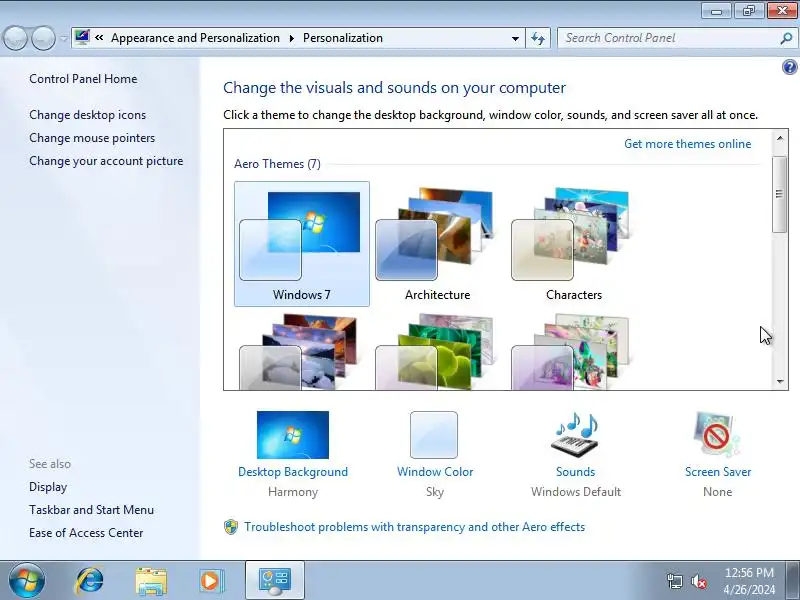Open the Desktop Background settings icon
Image resolution: width=800 pixels, height=600 pixels.
coord(293,435)
